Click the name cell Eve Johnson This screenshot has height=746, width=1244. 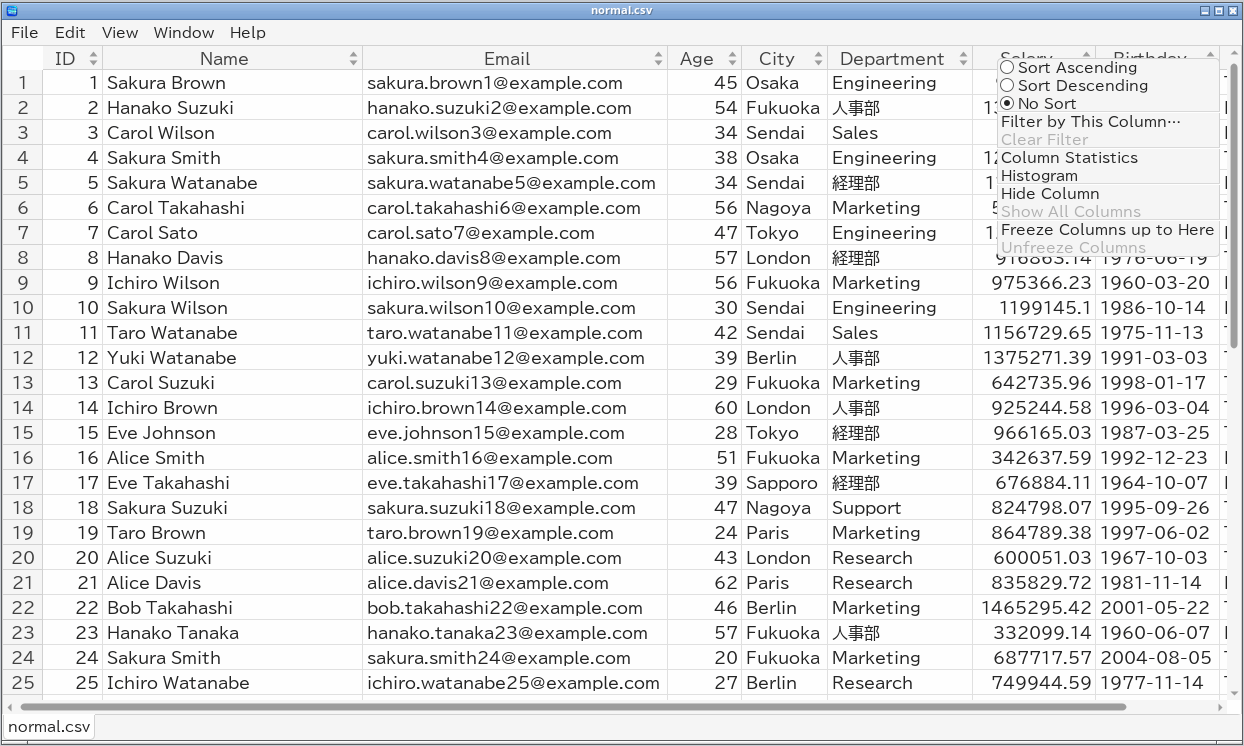pyautogui.click(x=232, y=433)
